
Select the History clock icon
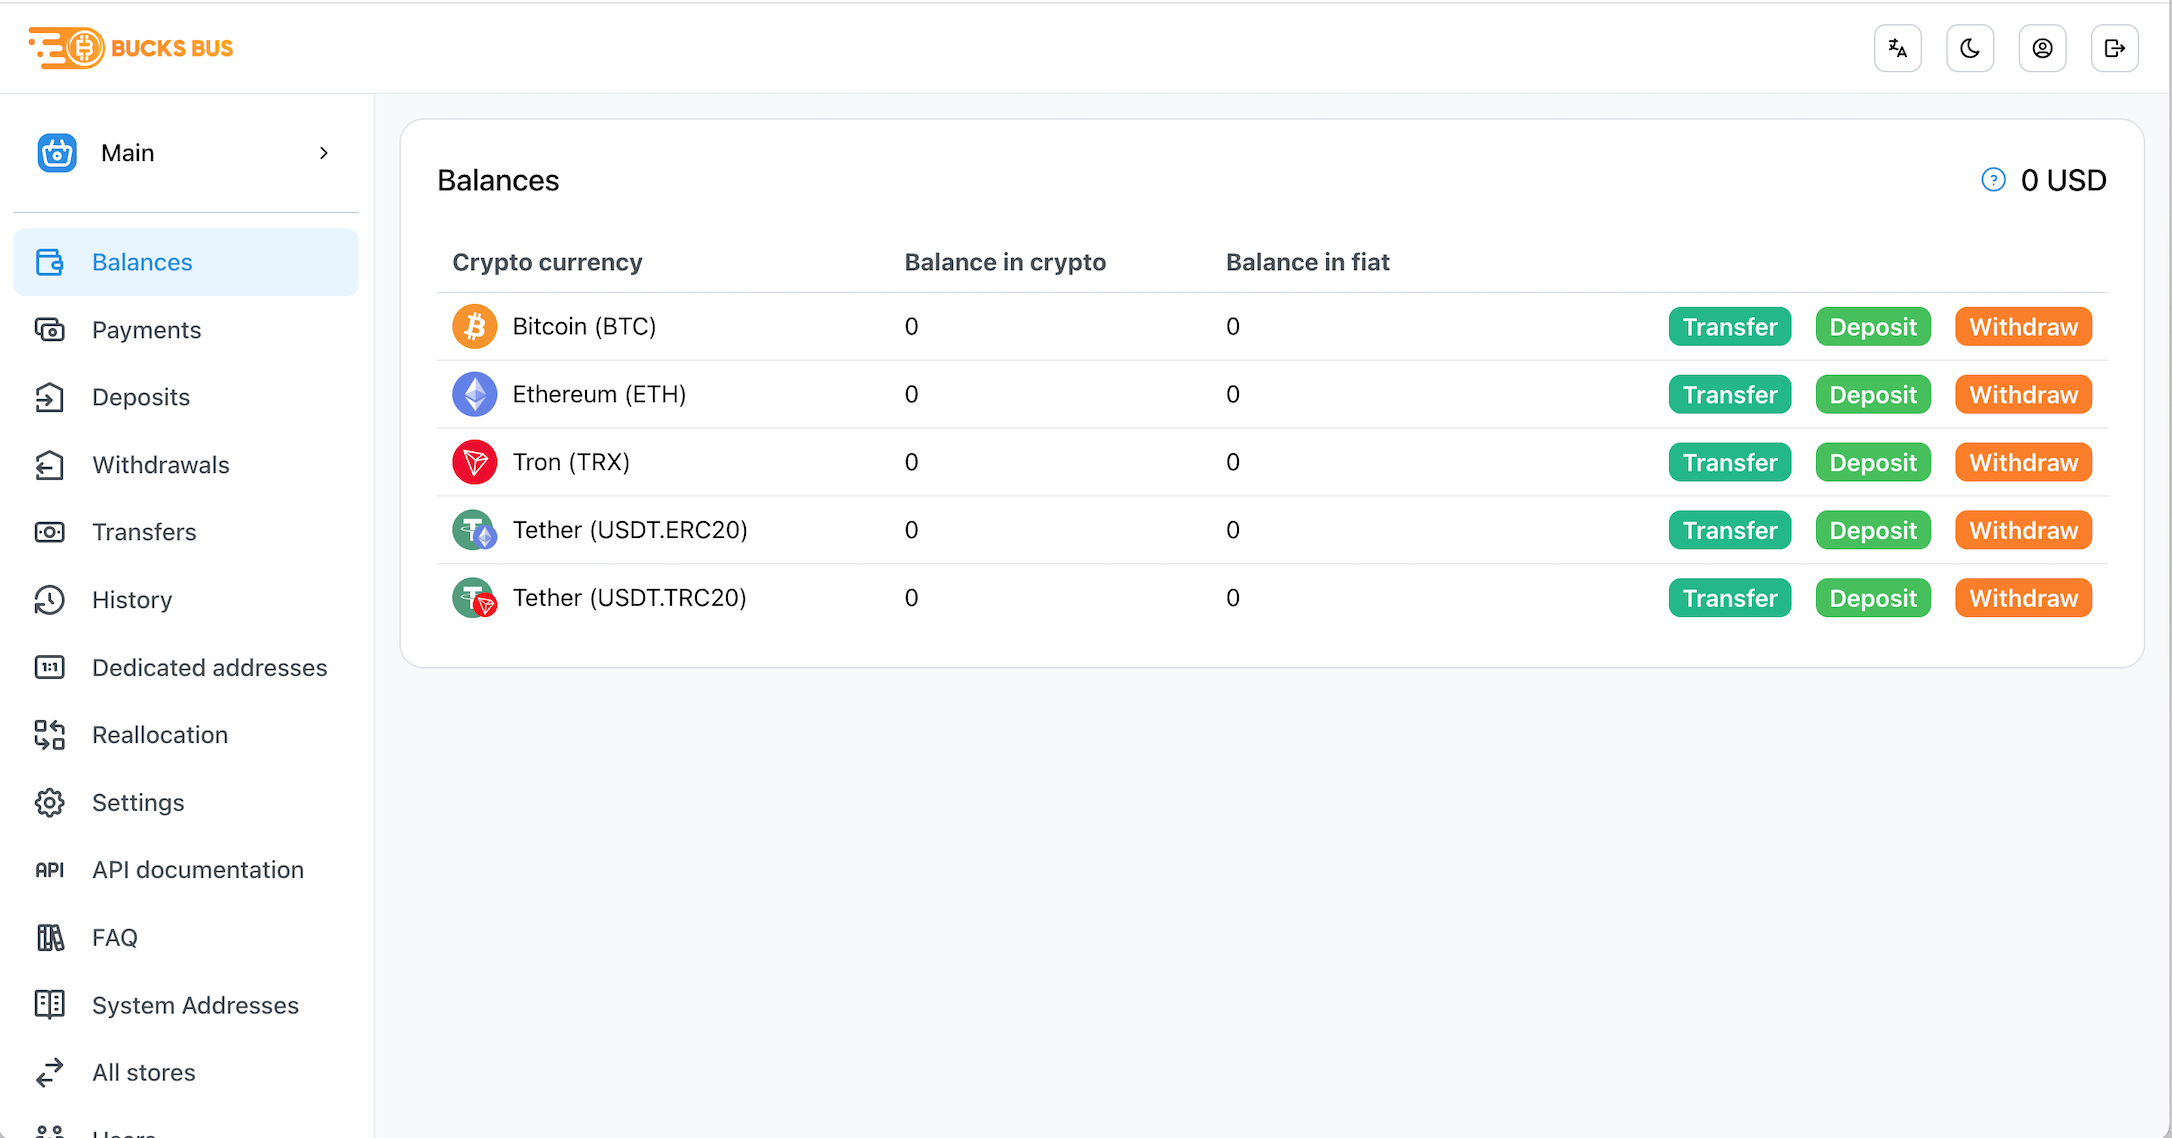click(x=50, y=599)
